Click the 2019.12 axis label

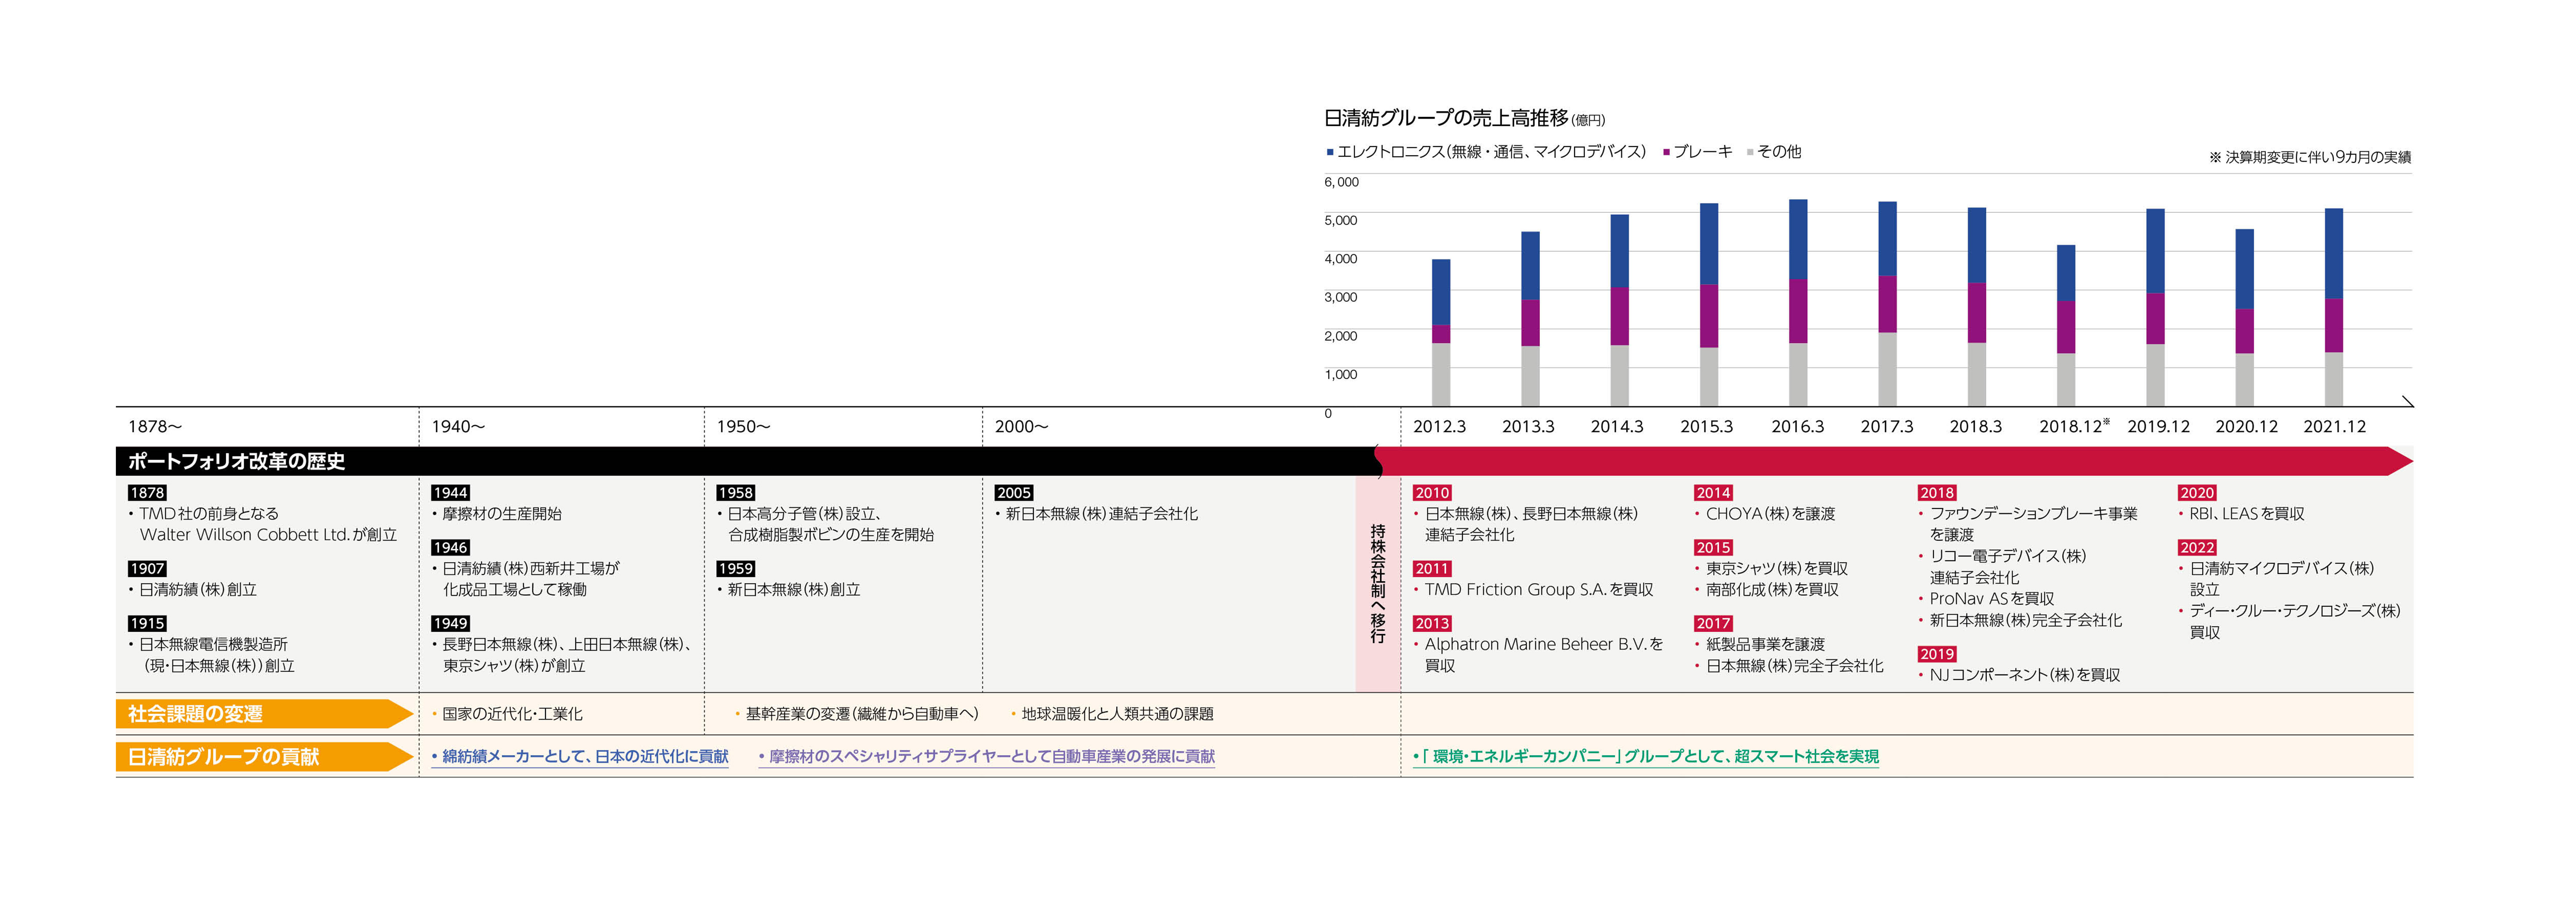pos(2158,426)
